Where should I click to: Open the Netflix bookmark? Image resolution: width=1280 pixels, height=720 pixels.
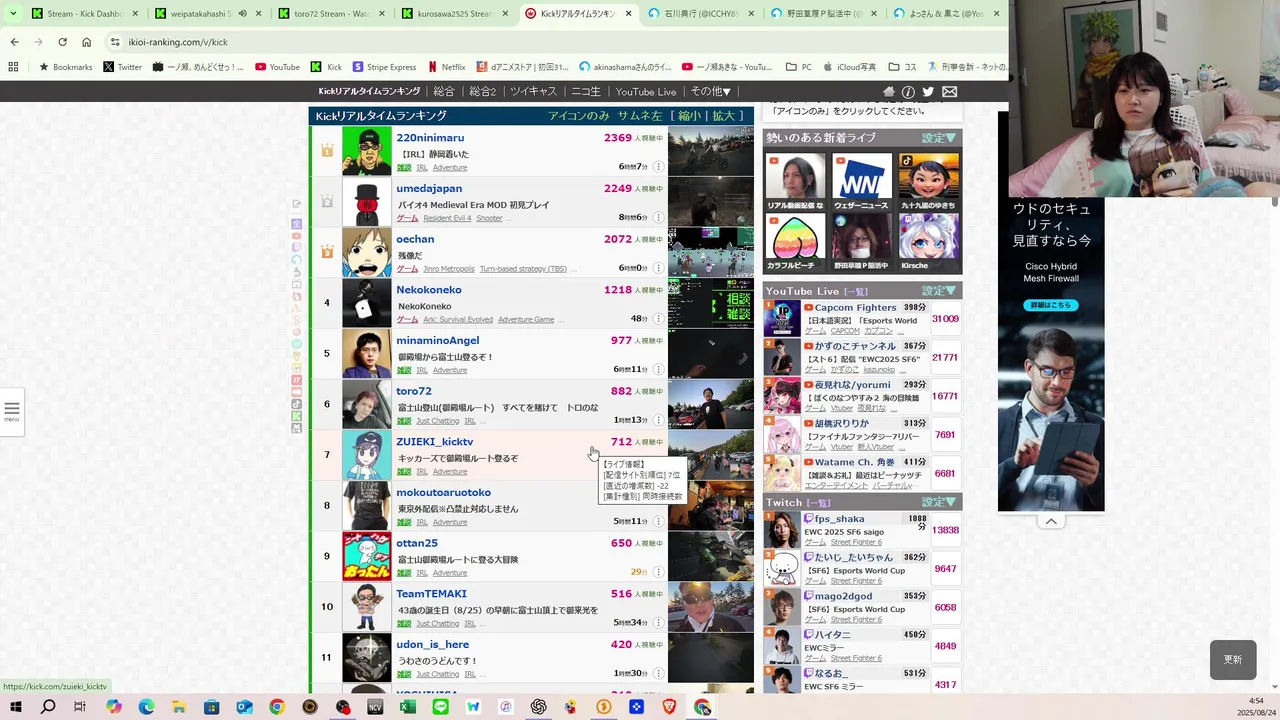[447, 67]
